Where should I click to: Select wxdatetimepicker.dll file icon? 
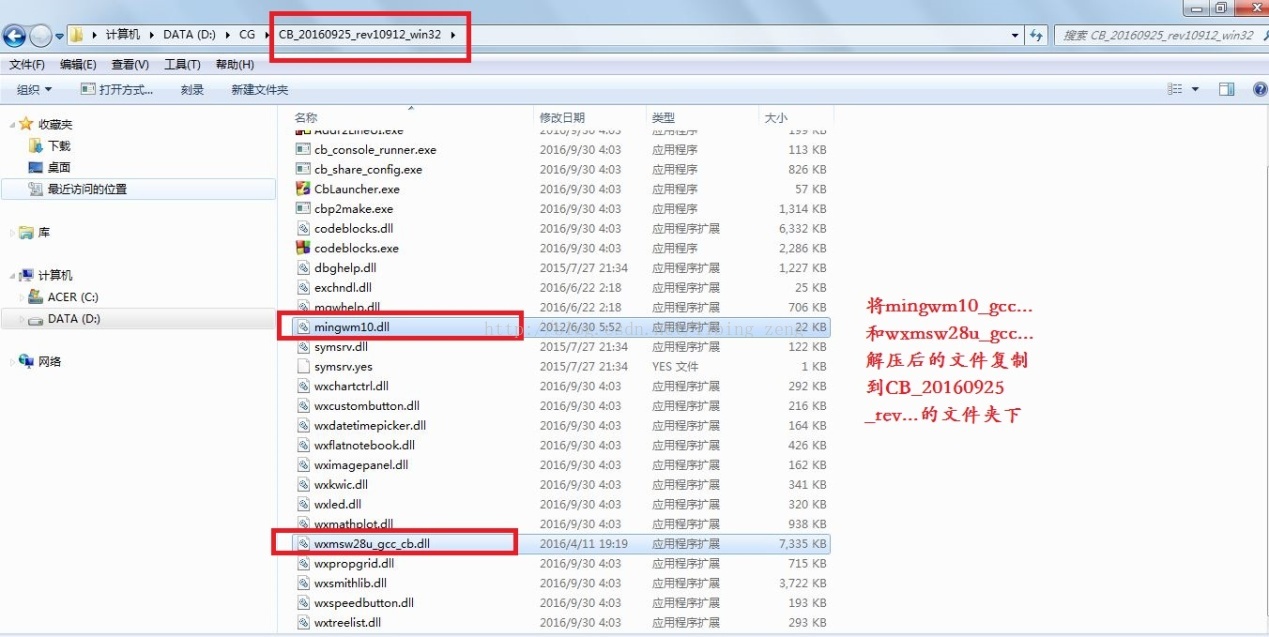click(x=304, y=425)
